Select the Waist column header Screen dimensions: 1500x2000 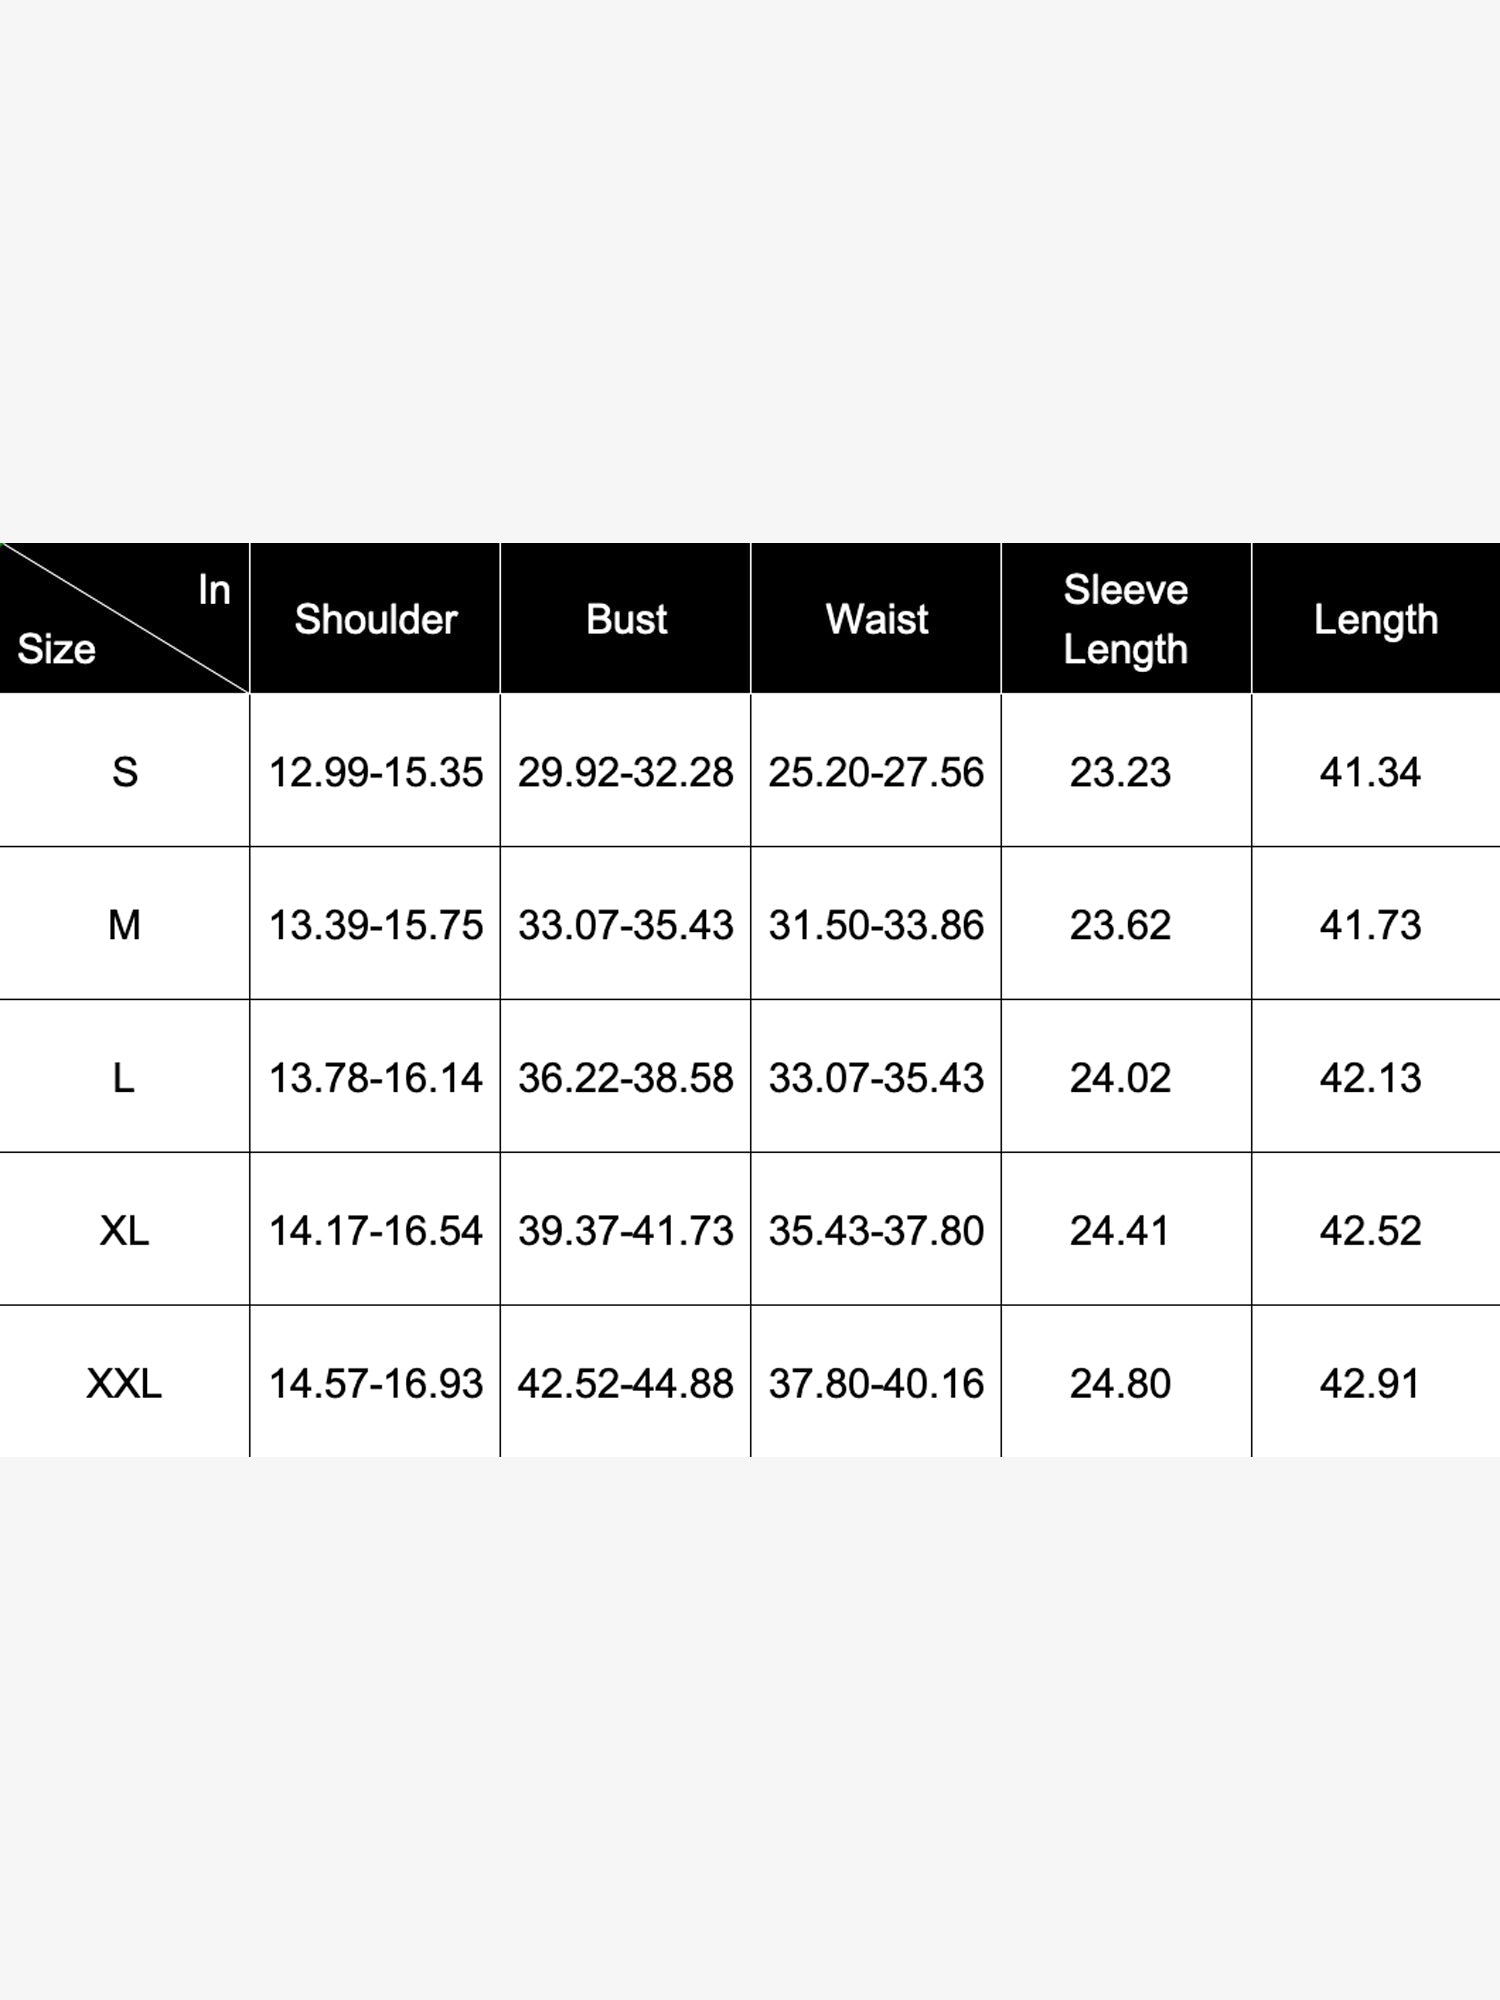[876, 619]
